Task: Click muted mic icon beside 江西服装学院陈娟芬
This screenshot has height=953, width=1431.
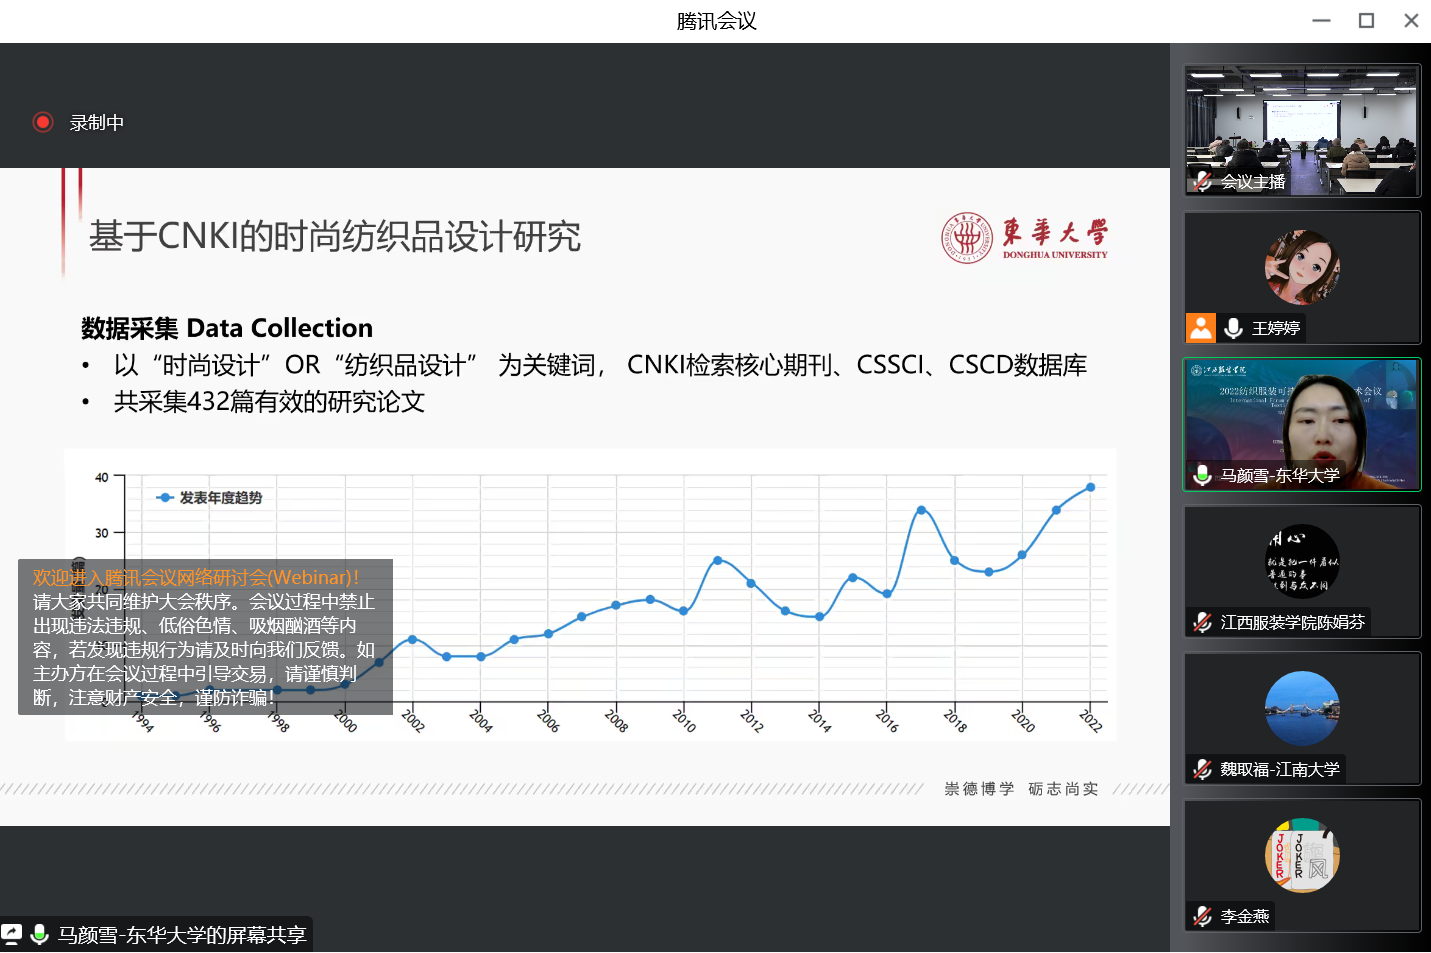Action: (1203, 622)
